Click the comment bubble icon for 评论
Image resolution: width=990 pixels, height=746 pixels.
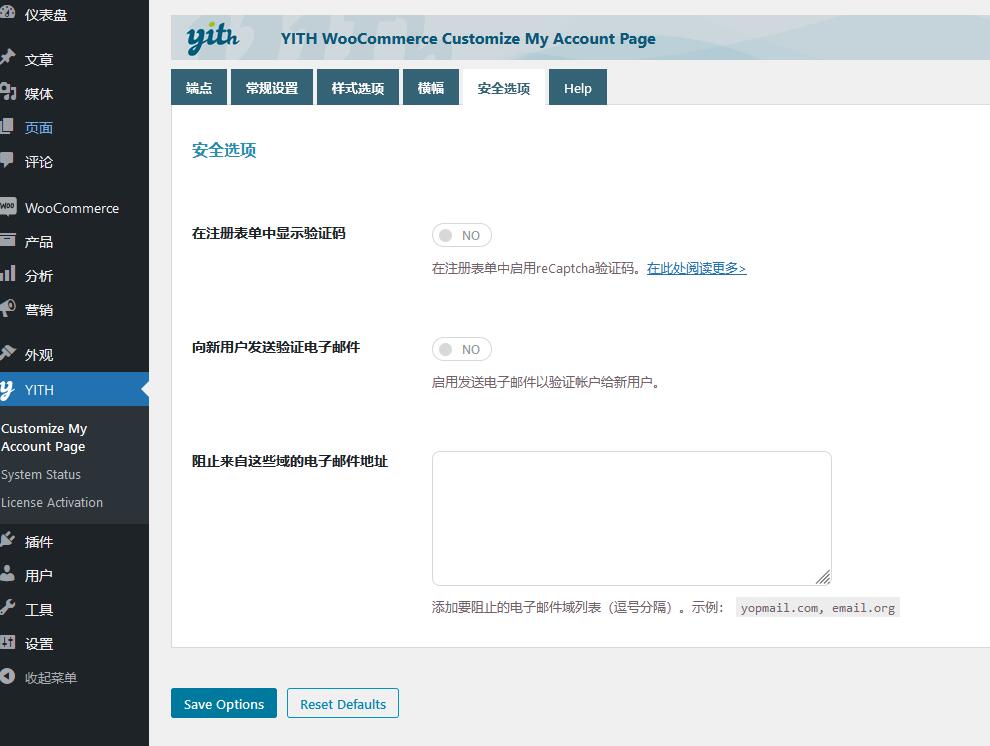point(7,161)
